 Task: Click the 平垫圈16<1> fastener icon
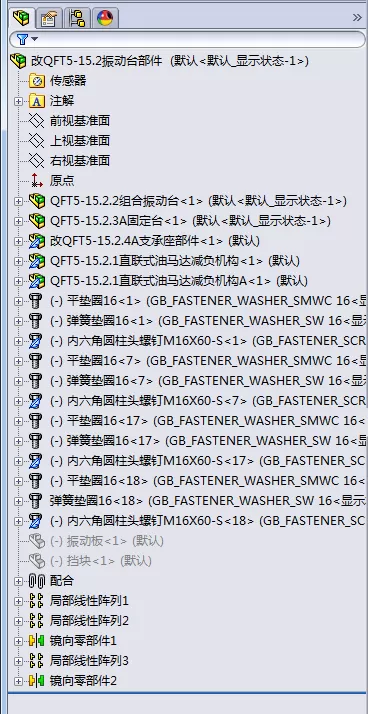coord(36,301)
